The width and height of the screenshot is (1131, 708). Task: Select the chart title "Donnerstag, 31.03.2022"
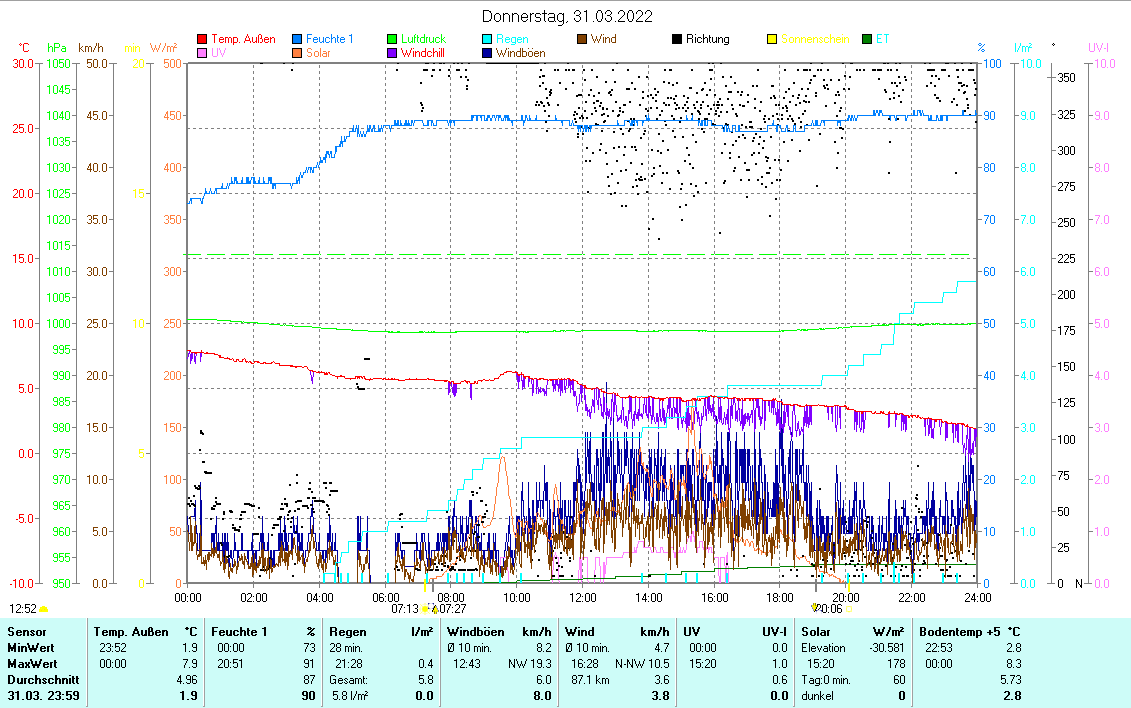point(567,16)
